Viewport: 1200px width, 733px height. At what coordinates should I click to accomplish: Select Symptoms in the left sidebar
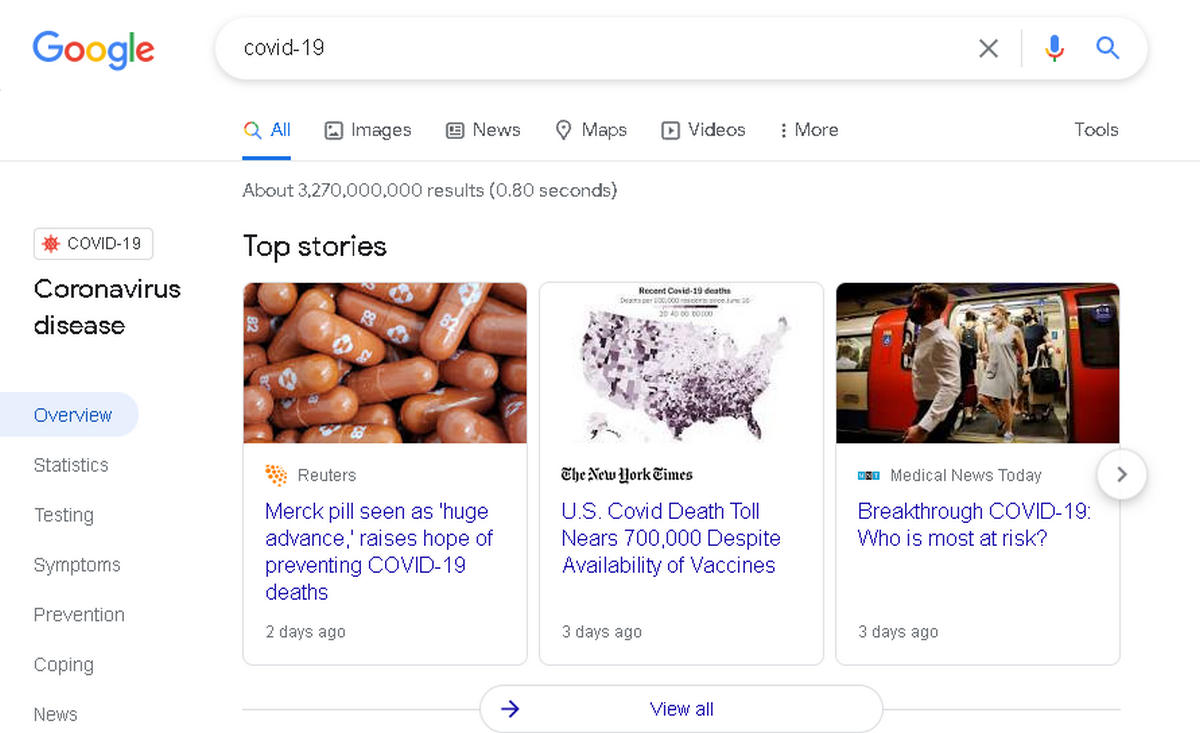pos(77,565)
